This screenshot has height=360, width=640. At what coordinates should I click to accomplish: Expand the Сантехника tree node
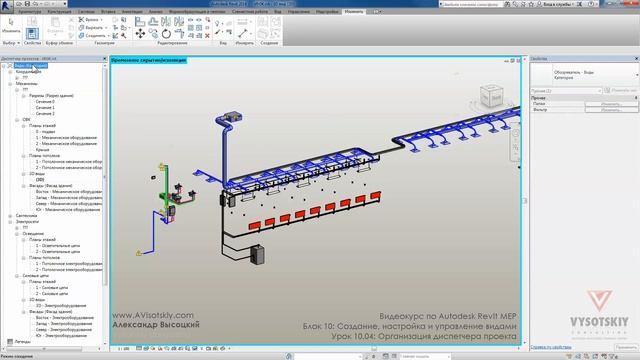tap(10, 216)
